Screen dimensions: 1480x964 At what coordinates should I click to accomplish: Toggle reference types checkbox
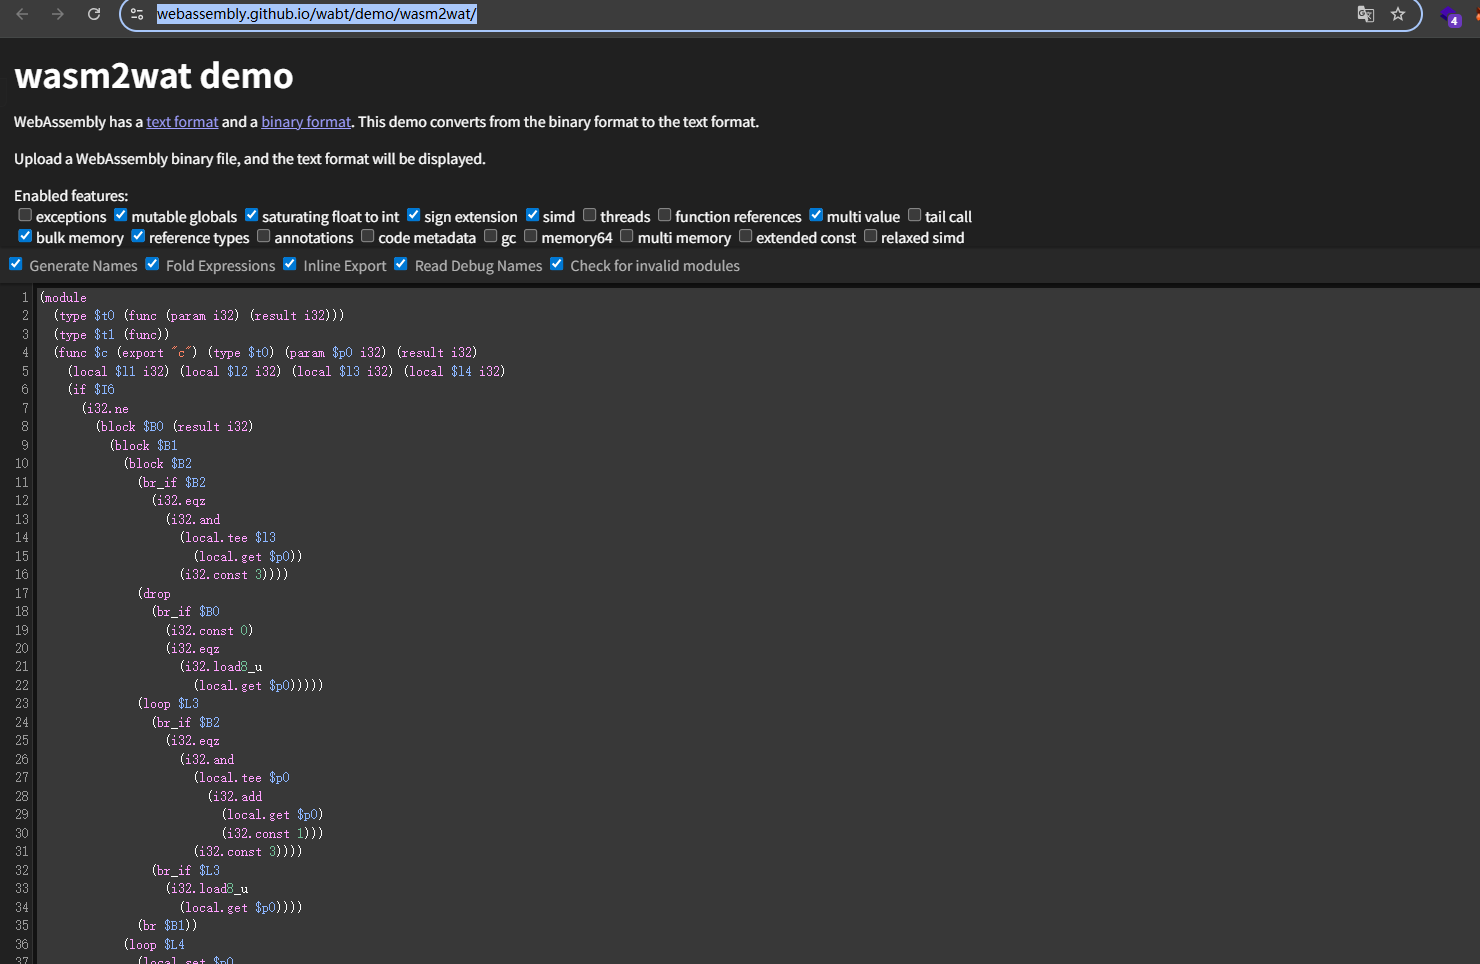point(138,236)
